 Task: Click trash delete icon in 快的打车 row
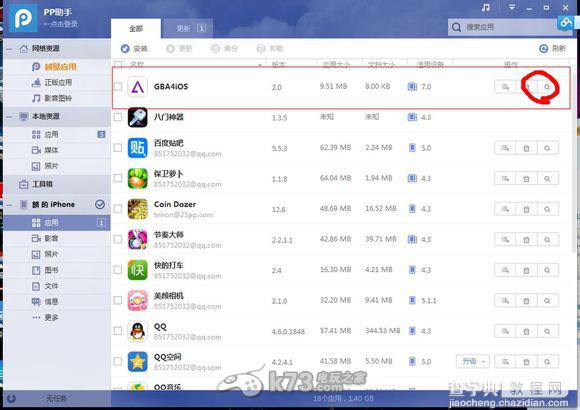pyautogui.click(x=526, y=270)
